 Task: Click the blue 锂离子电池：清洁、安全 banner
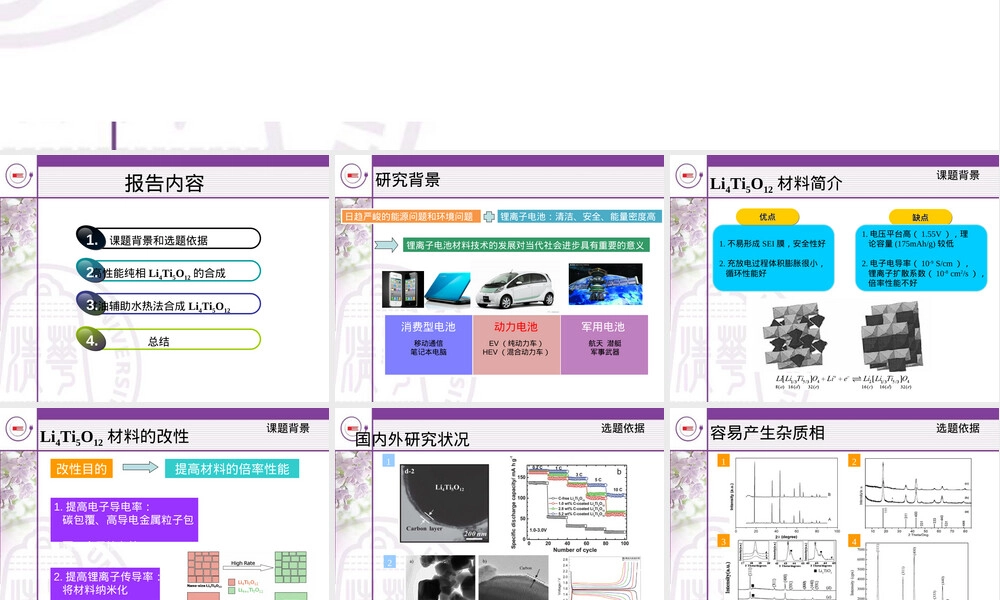(578, 217)
